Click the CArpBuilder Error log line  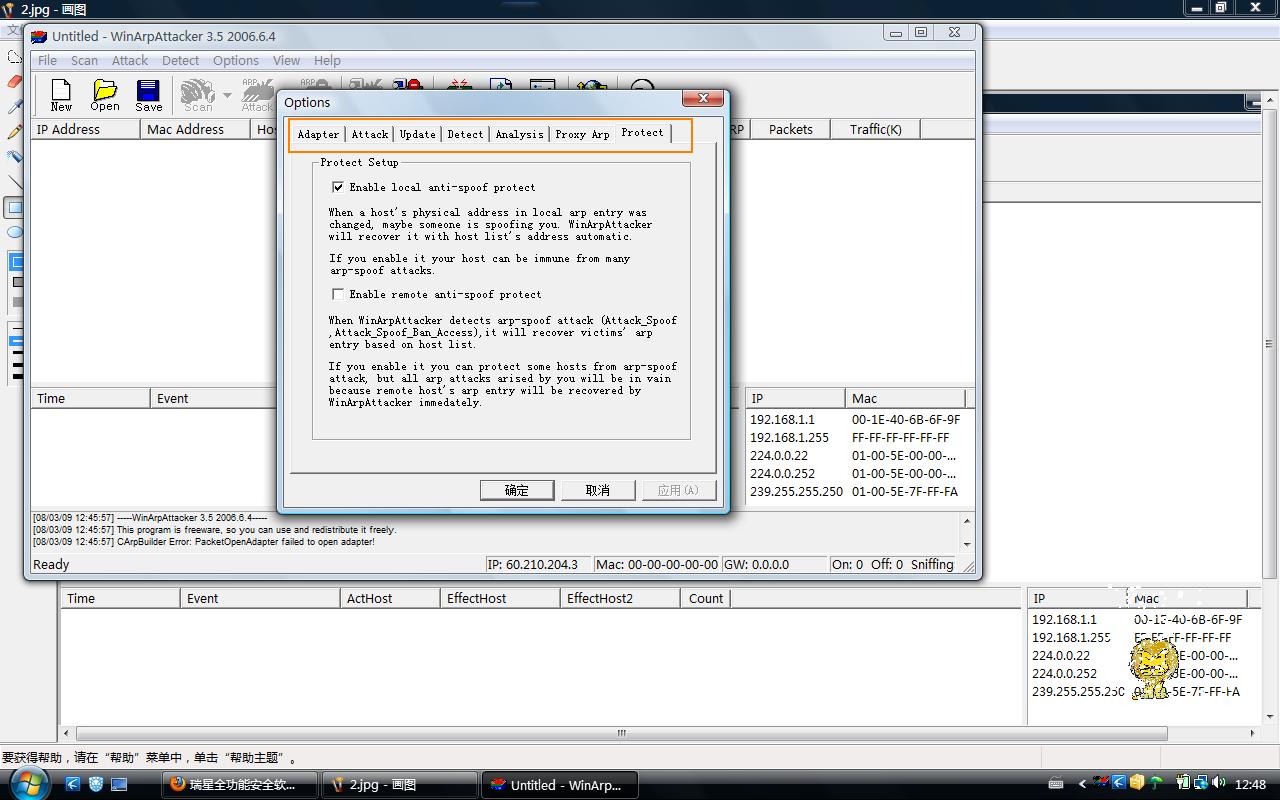[x=204, y=542]
